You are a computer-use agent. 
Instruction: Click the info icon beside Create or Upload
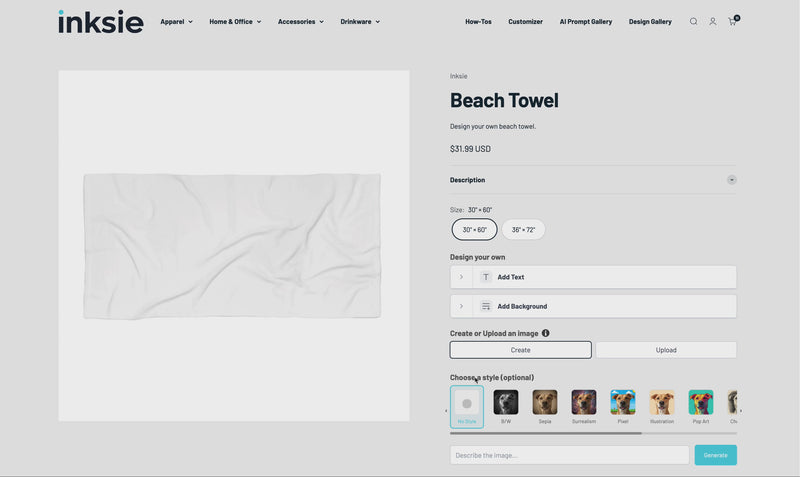coord(546,333)
